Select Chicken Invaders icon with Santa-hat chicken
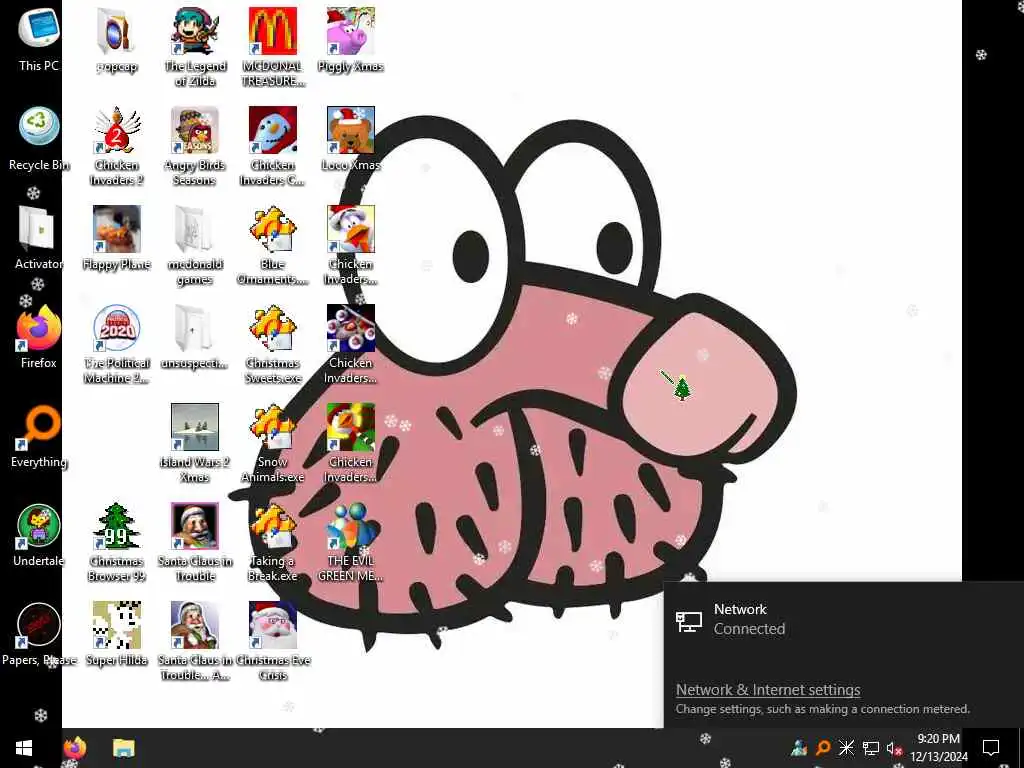The width and height of the screenshot is (1024, 768). pyautogui.click(x=351, y=229)
